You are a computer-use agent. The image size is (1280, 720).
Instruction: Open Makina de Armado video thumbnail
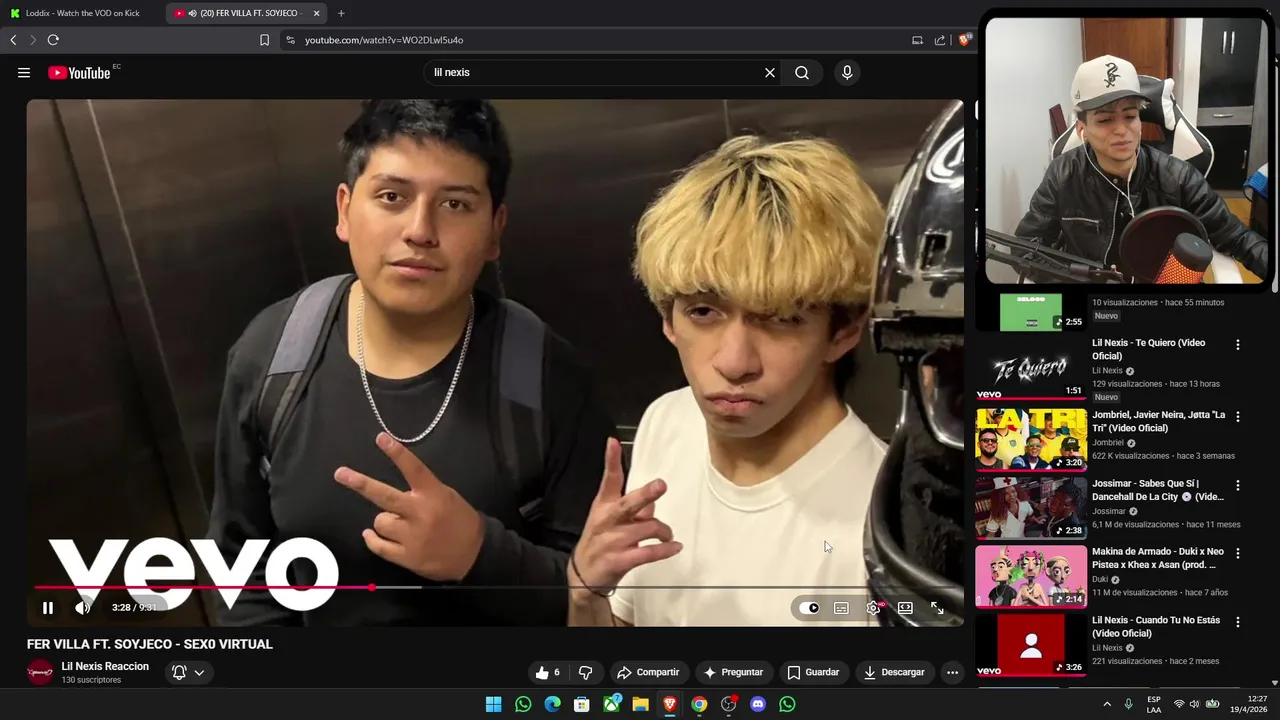1031,576
